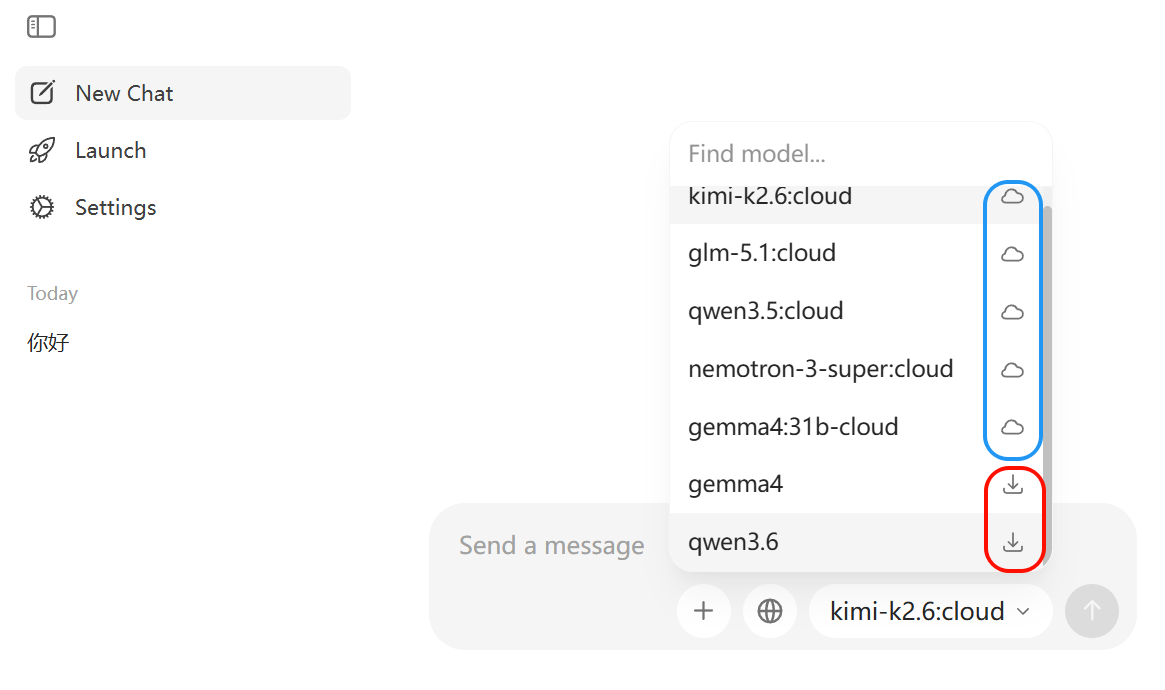The height and width of the screenshot is (690, 1165).
Task: Focus the Find model search field
Action: (x=860, y=154)
